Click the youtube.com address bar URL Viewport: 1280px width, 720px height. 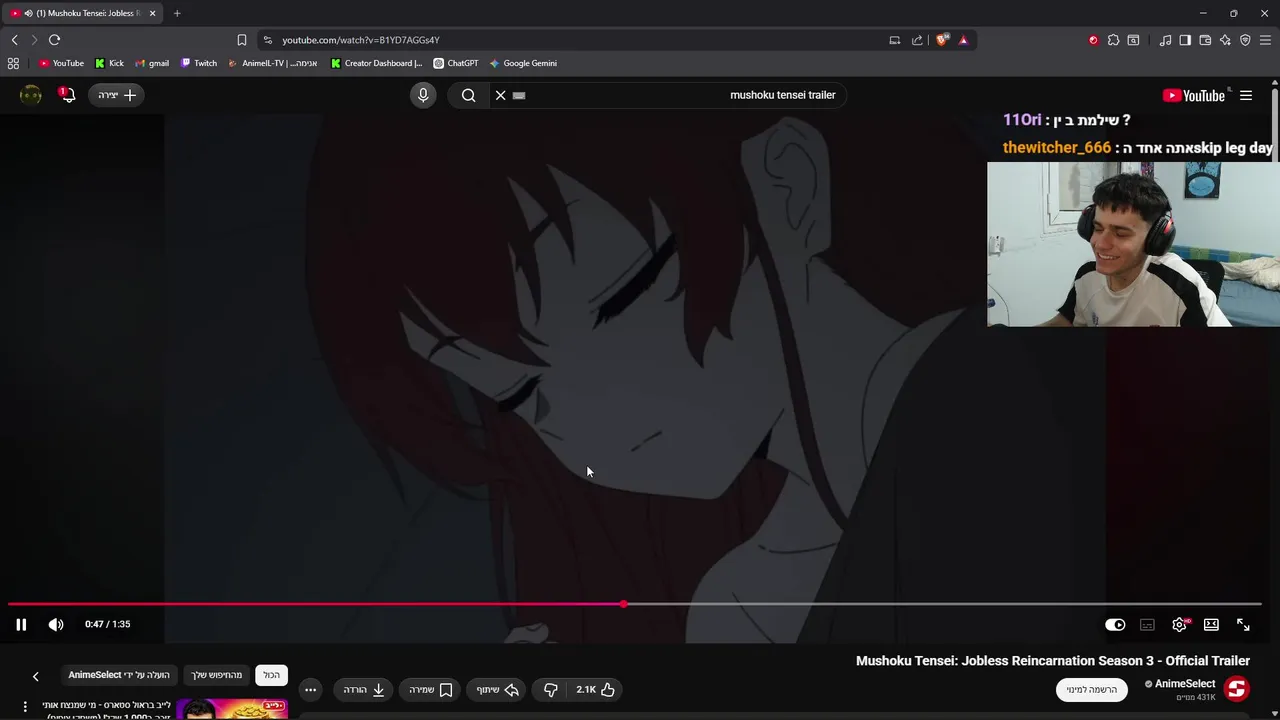click(x=361, y=40)
